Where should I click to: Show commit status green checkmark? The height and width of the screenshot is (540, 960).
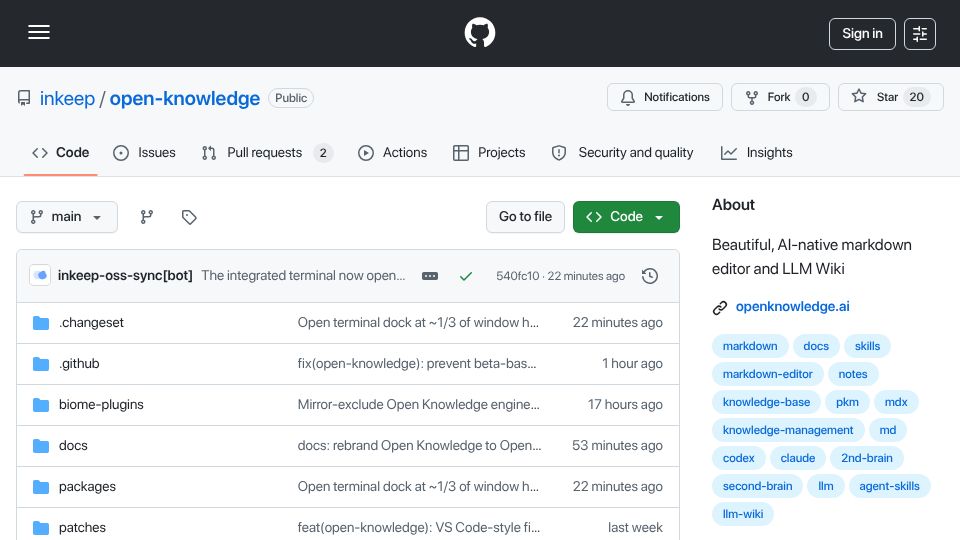point(466,276)
